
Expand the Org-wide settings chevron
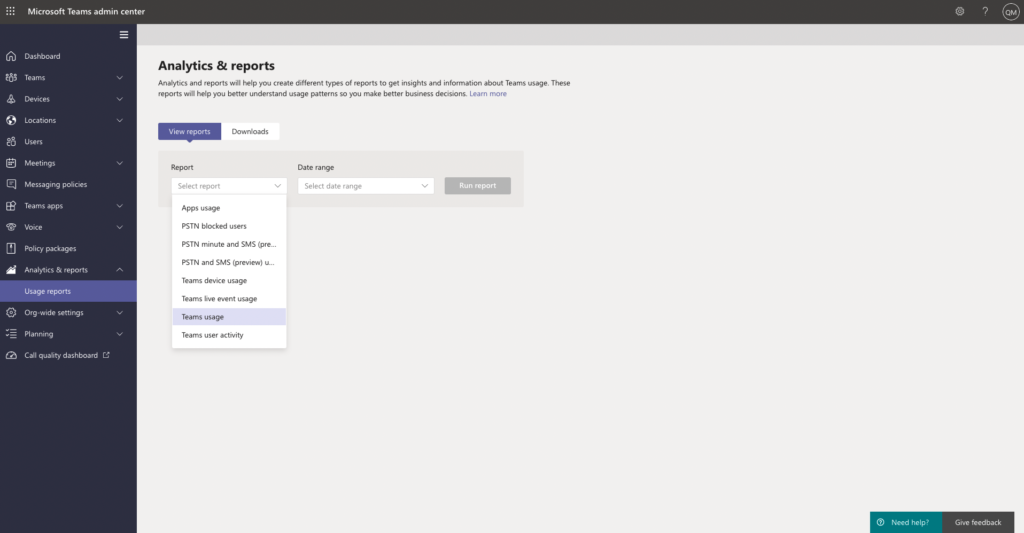120,312
